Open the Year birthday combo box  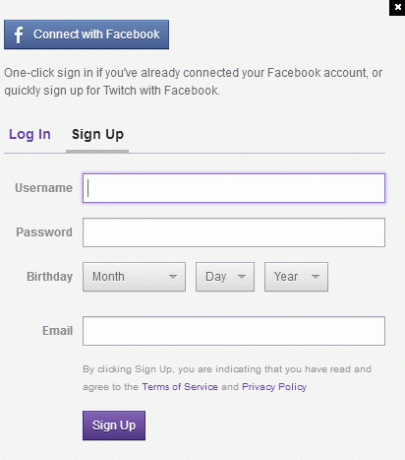point(296,277)
